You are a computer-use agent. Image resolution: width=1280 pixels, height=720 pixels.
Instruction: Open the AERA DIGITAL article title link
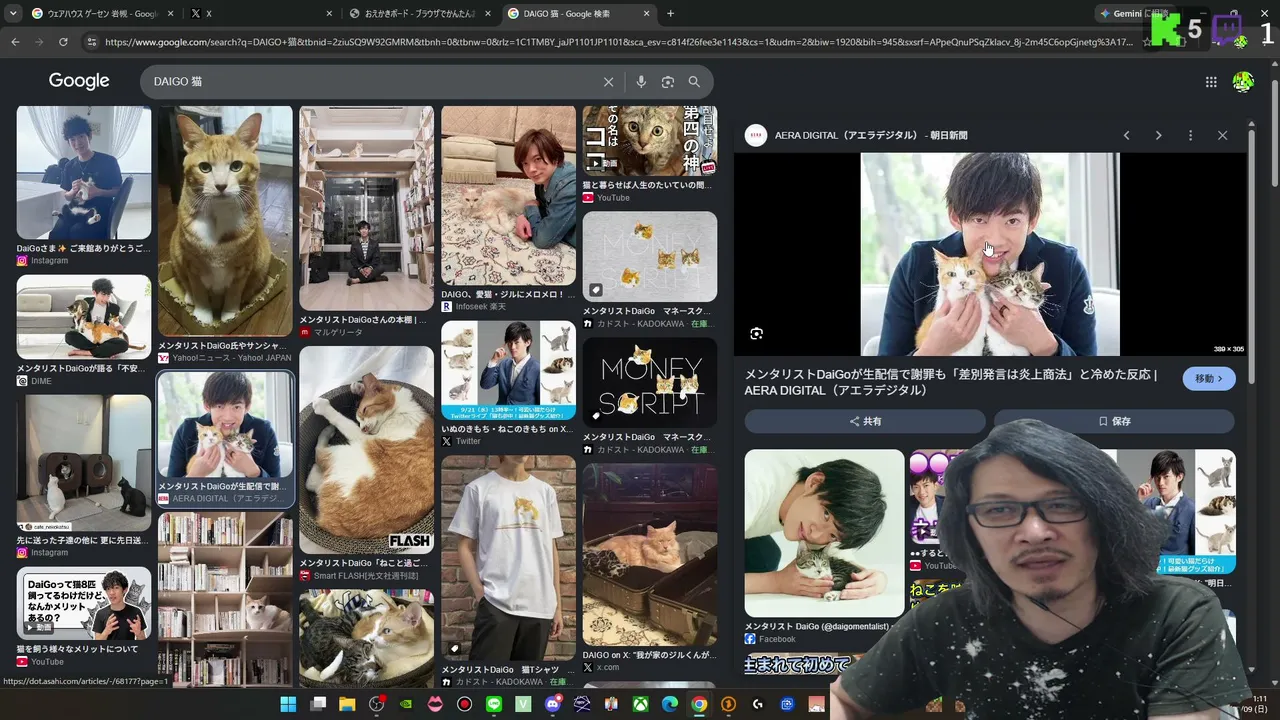point(950,381)
